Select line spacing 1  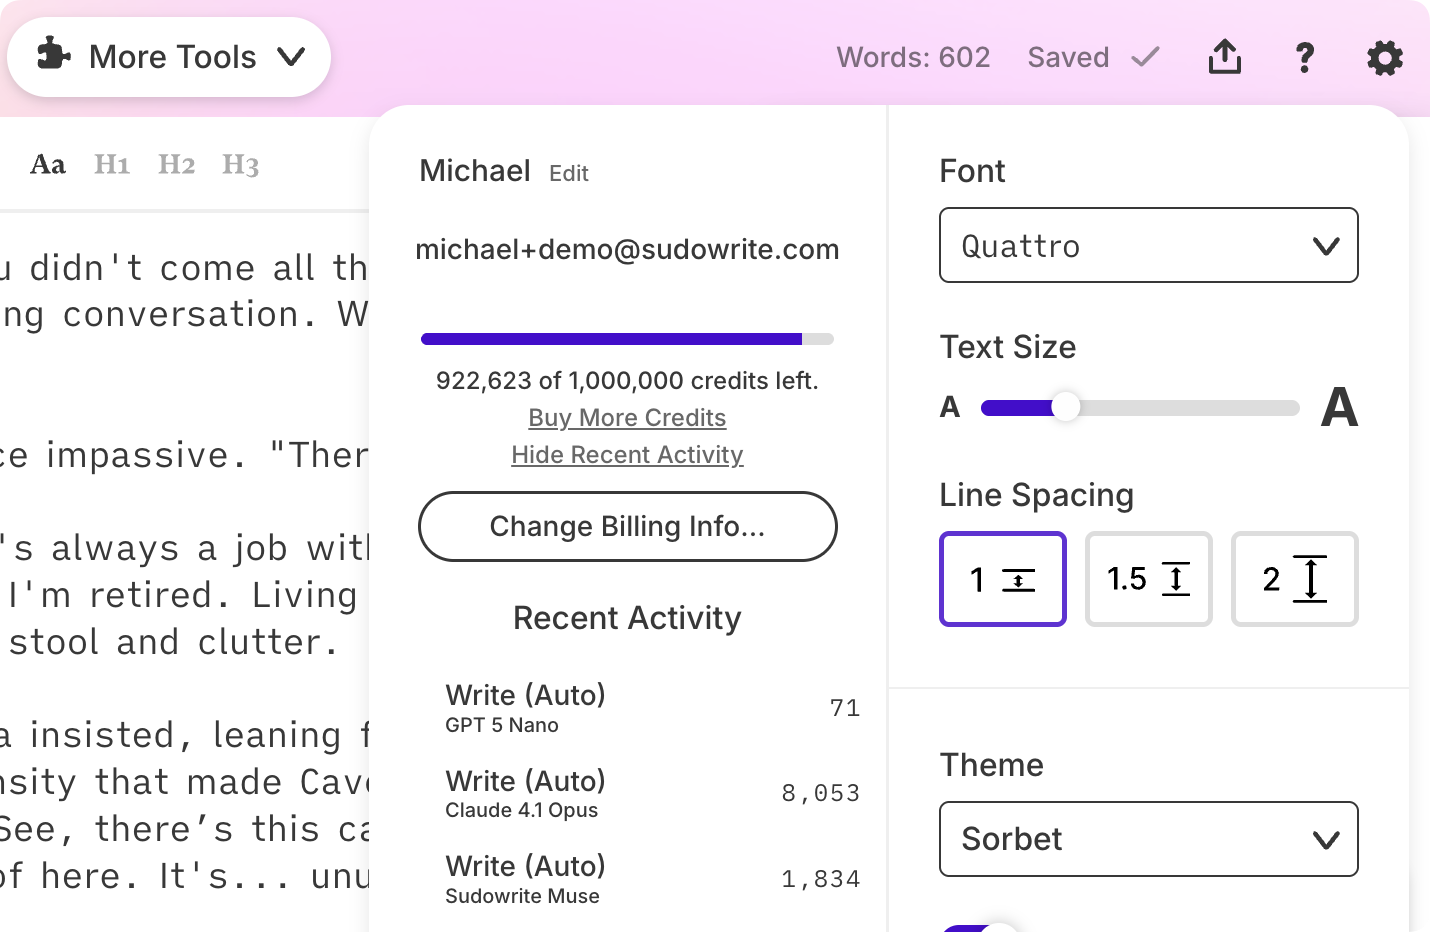click(x=1002, y=579)
